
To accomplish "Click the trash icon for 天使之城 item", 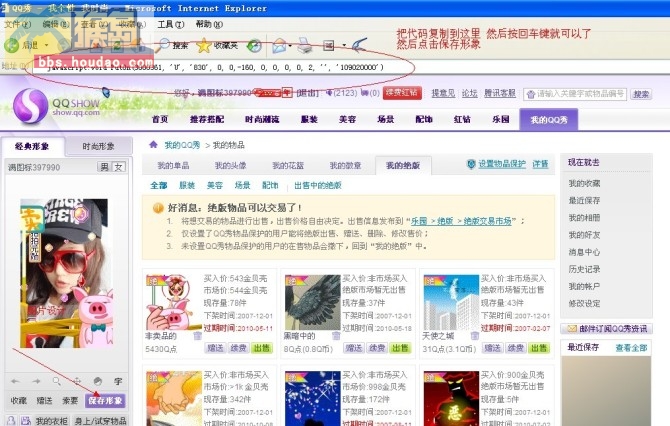I will coord(474,336).
